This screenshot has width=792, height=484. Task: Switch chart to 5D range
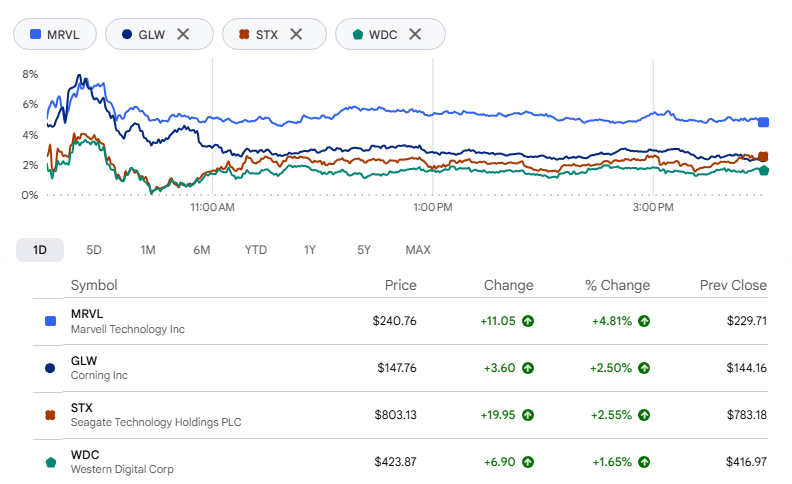tap(94, 250)
